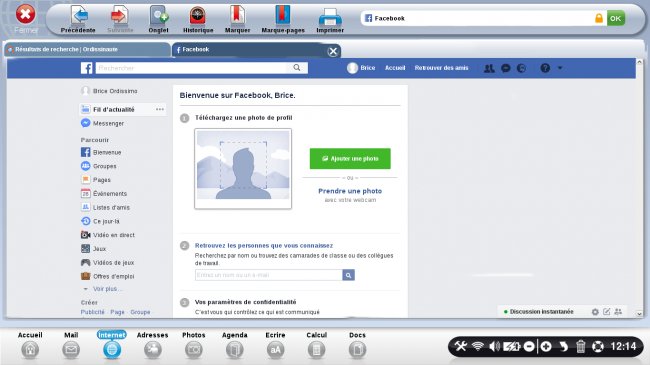
Task: Click the name or e-mail search field
Action: [x=269, y=275]
